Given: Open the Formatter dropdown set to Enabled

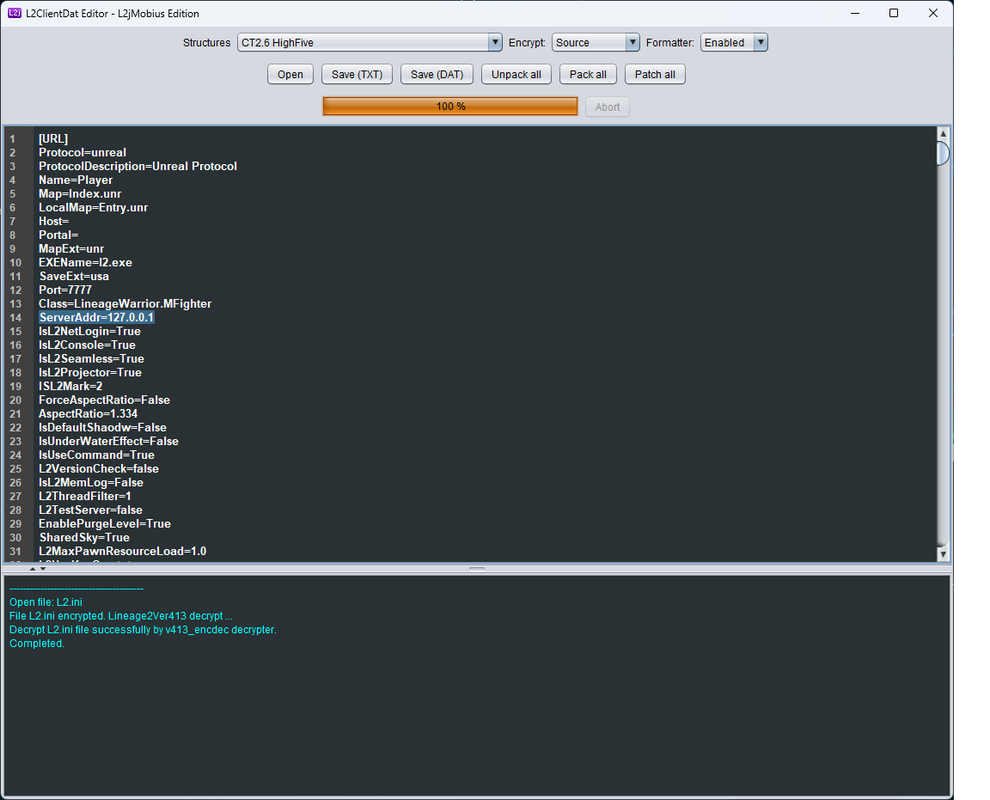Looking at the screenshot, I should (734, 42).
